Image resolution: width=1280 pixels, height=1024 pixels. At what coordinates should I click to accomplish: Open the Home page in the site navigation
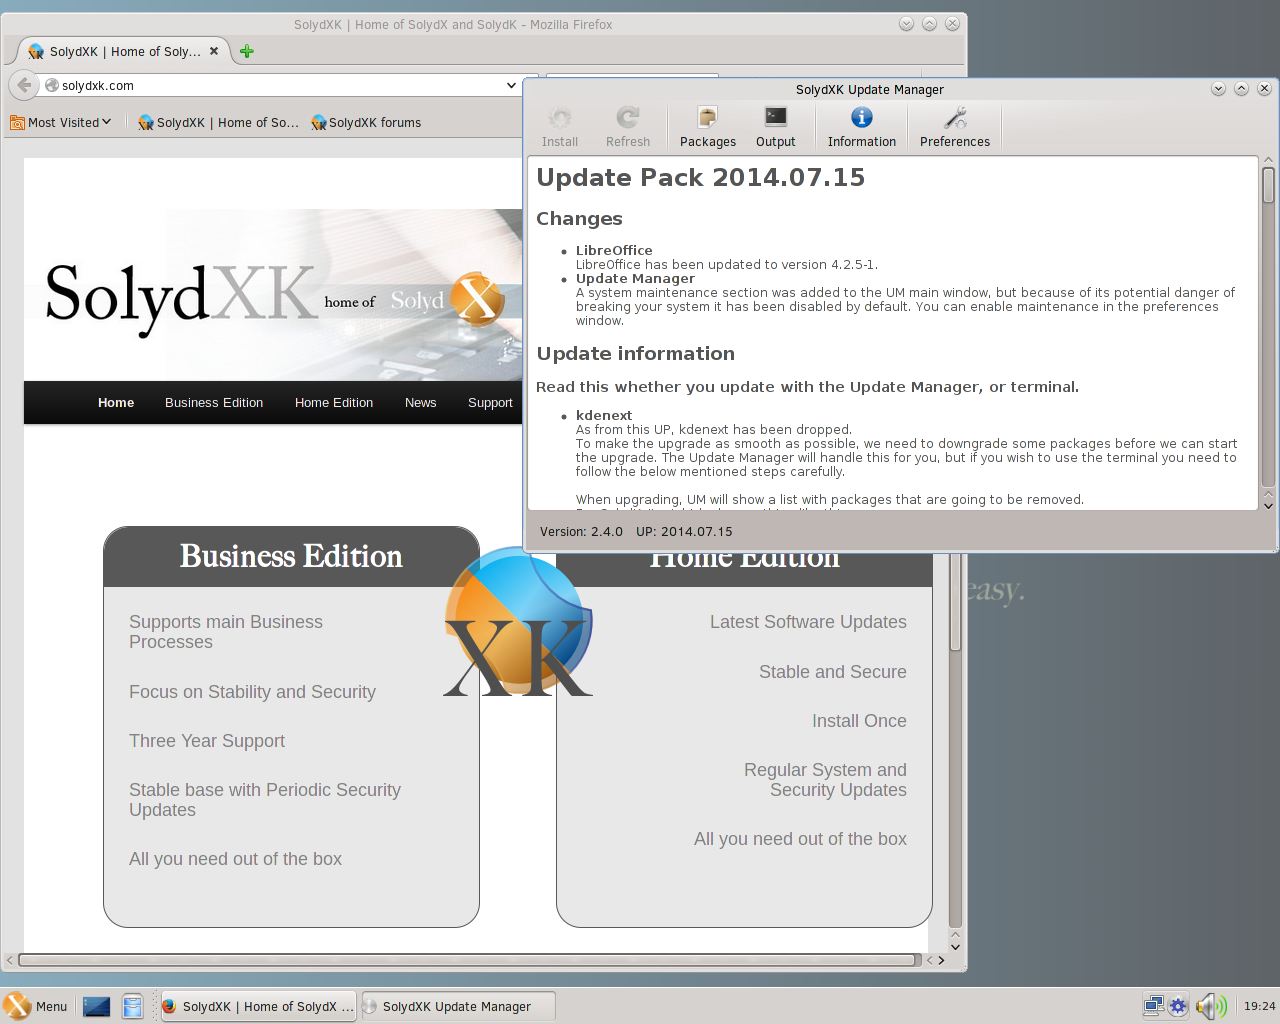(x=116, y=403)
